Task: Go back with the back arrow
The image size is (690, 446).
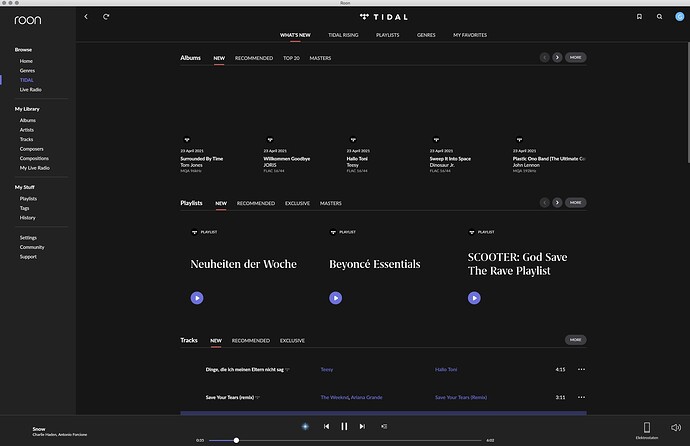Action: click(x=86, y=17)
